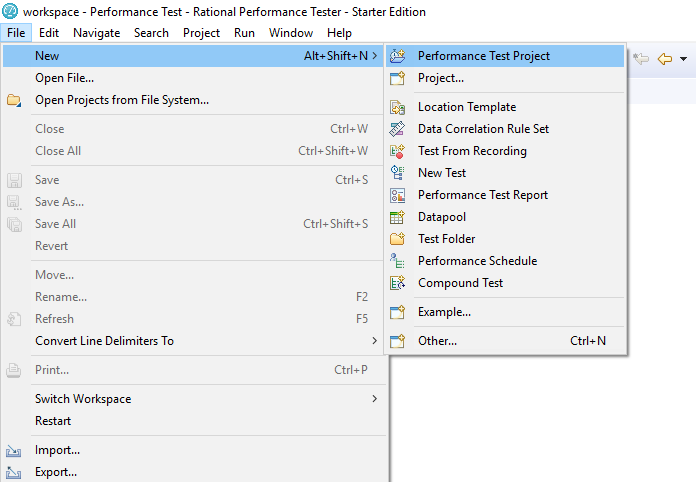Open the Run menu in menu bar
The width and height of the screenshot is (696, 482).
(244, 33)
